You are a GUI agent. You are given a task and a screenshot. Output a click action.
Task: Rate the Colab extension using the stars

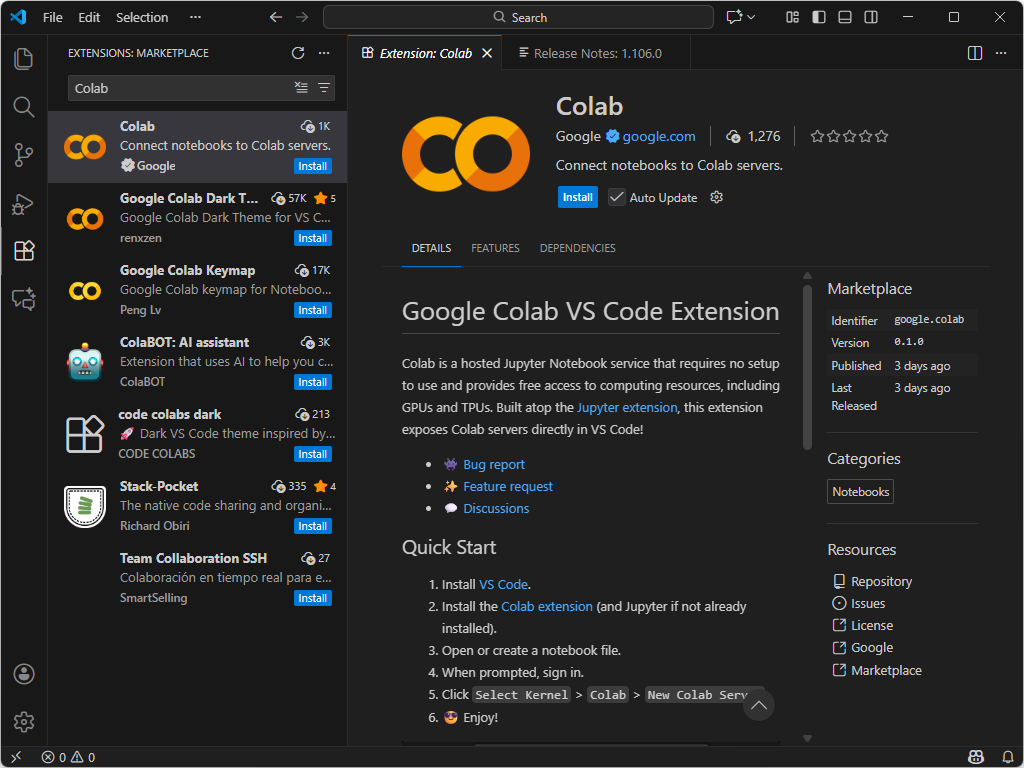(x=848, y=136)
